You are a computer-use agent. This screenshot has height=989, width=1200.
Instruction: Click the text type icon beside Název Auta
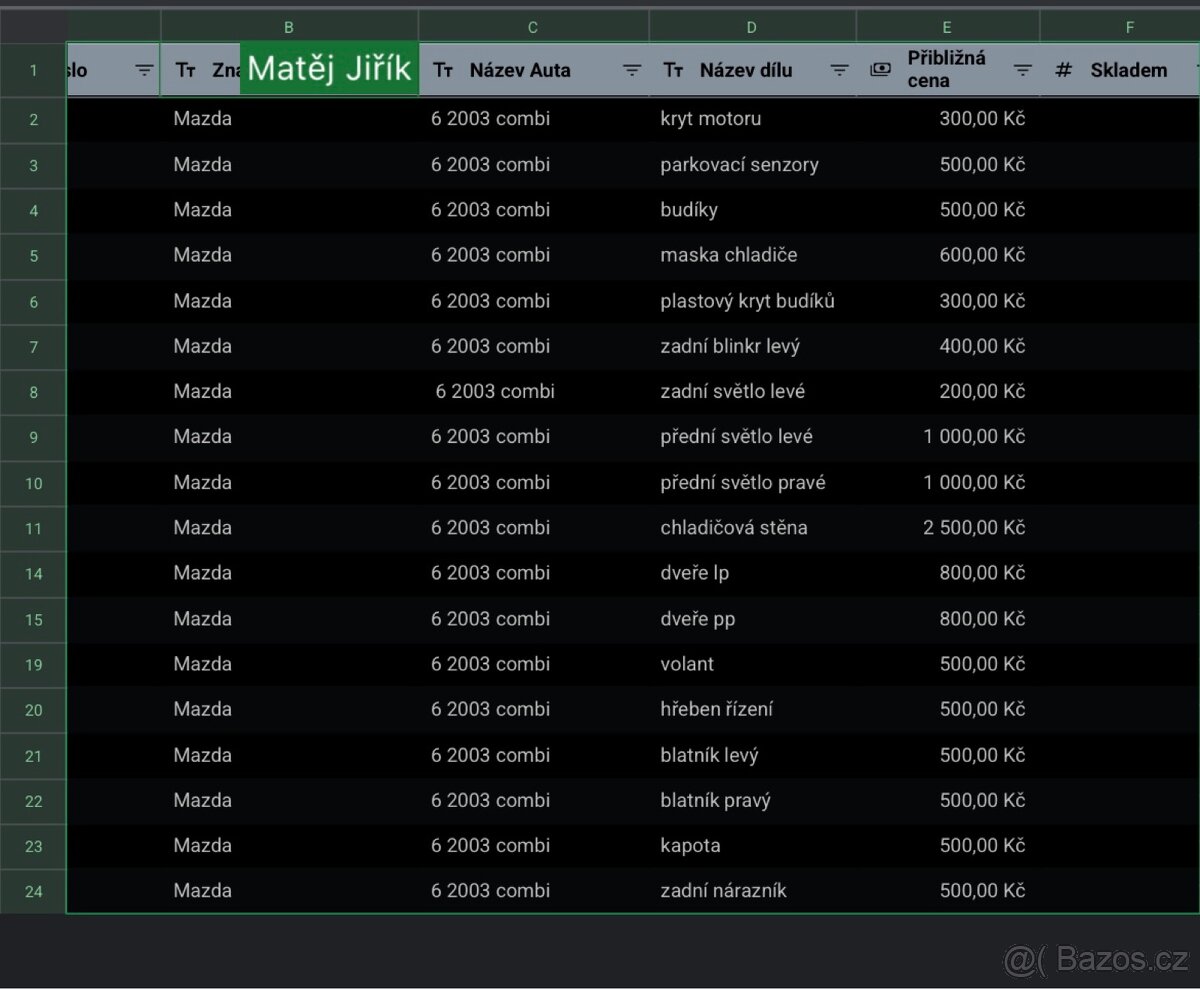tap(444, 70)
